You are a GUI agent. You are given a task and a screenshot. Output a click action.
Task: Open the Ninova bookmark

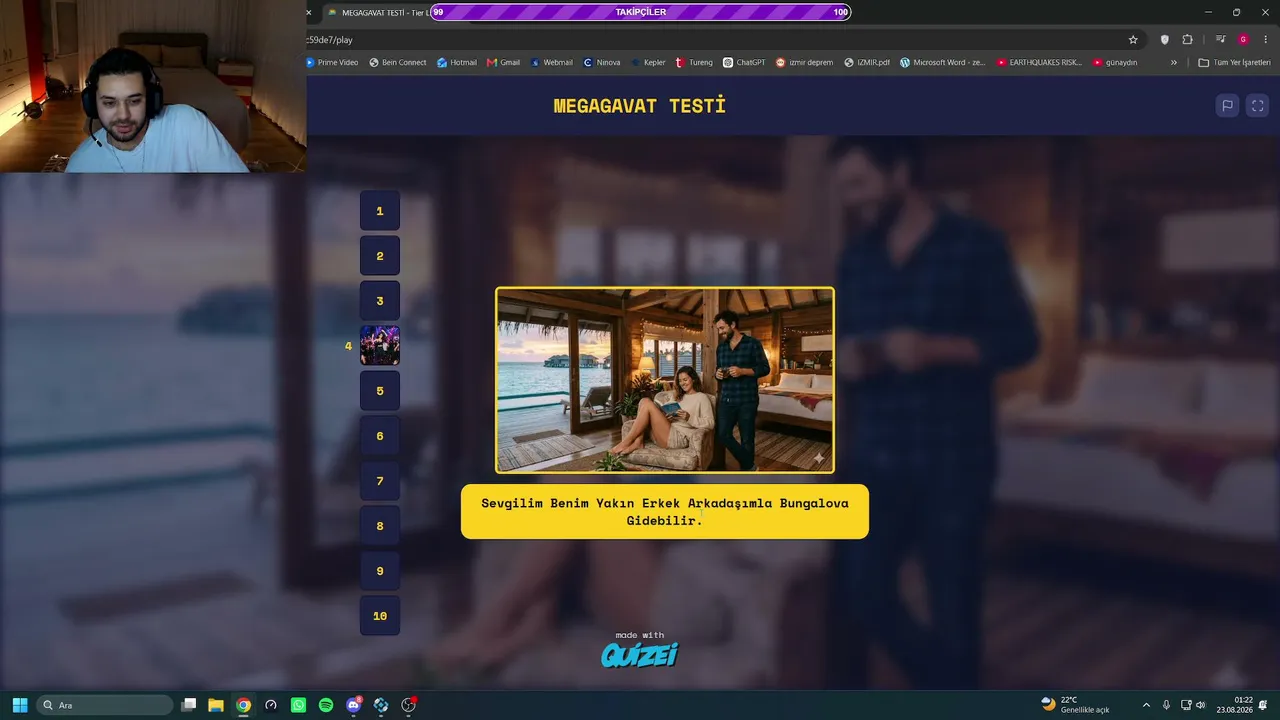click(602, 62)
